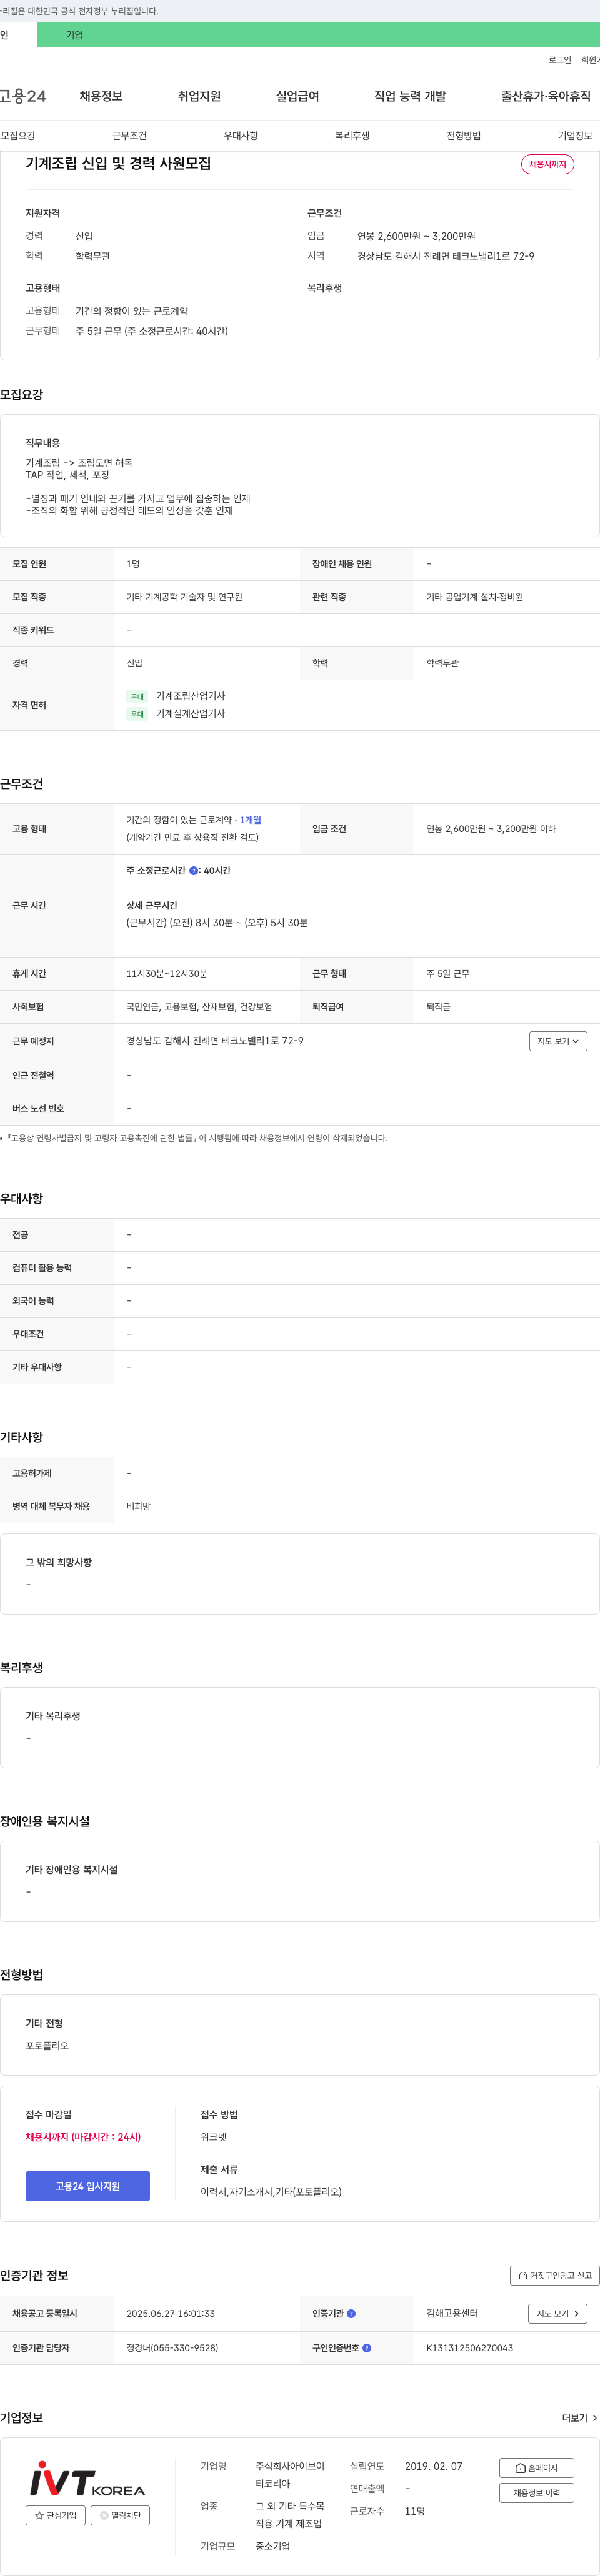The width and height of the screenshot is (600, 2576).
Task: Click the deadline text 채용시까지 (마감시간 : 24시)
Action: [x=83, y=2137]
